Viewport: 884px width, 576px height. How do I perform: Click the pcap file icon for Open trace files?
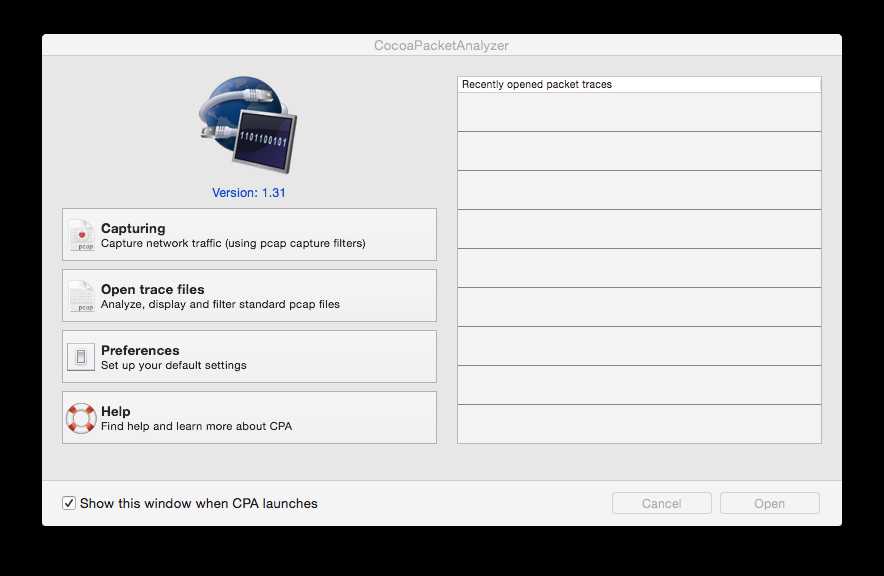click(x=82, y=296)
